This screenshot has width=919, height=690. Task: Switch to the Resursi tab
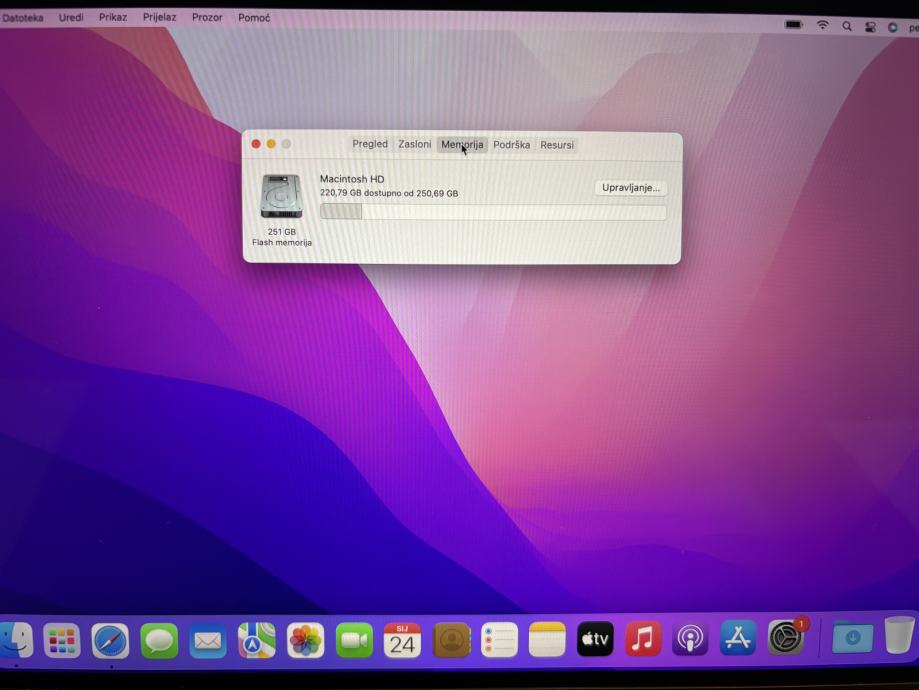tap(557, 145)
